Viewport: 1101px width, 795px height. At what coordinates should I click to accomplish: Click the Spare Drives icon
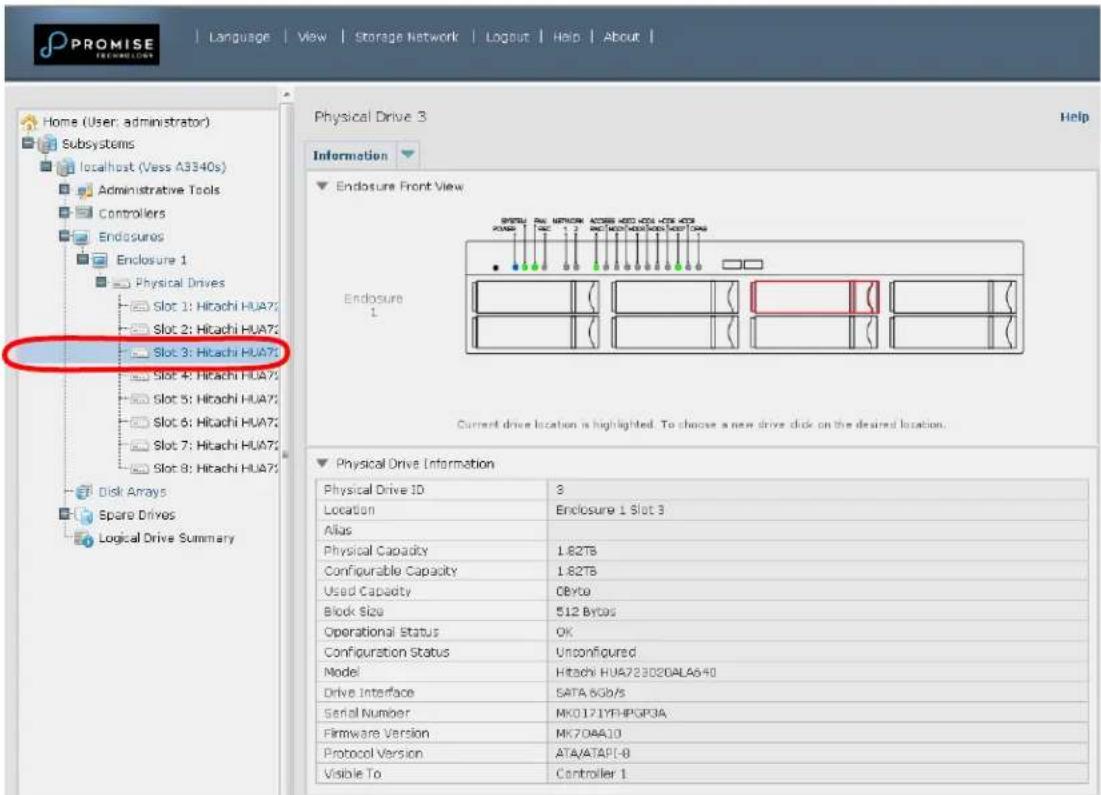point(84,515)
